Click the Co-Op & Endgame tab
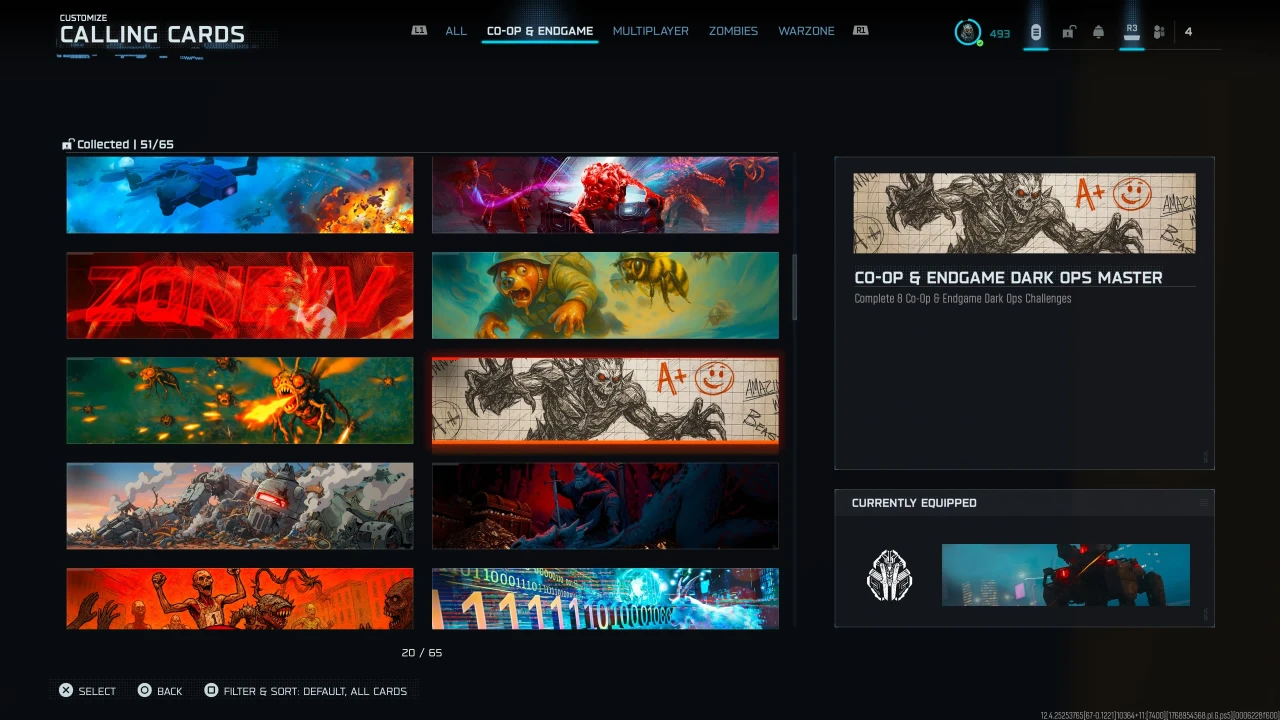This screenshot has width=1280, height=720. pyautogui.click(x=540, y=31)
